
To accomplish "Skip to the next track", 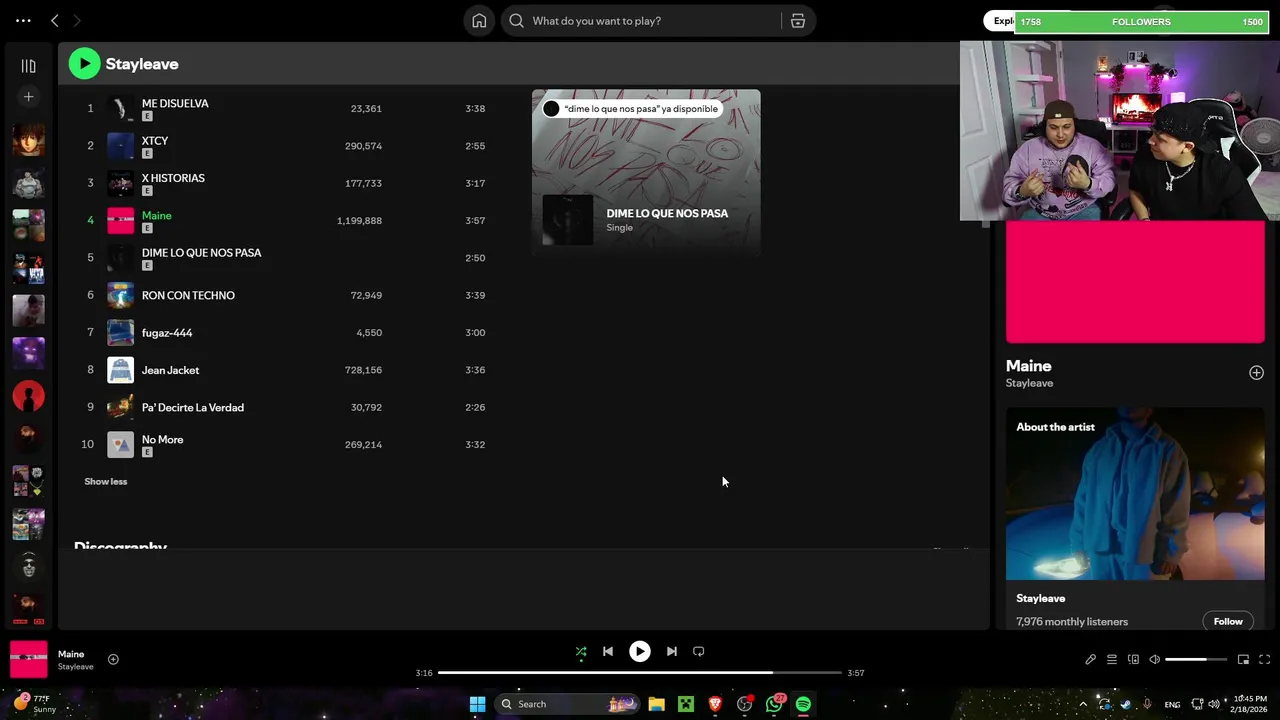I will (x=672, y=652).
